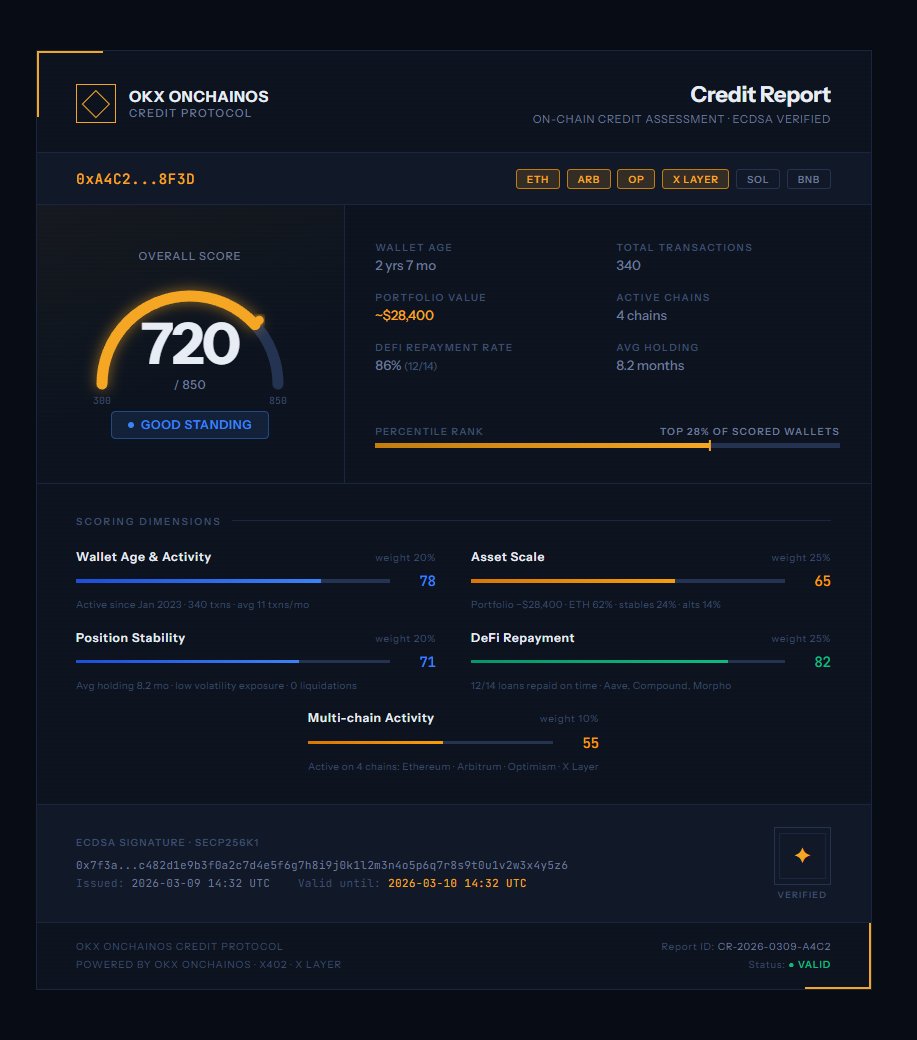Click the VALID status indicator
The height and width of the screenshot is (1040, 917).
point(809,964)
